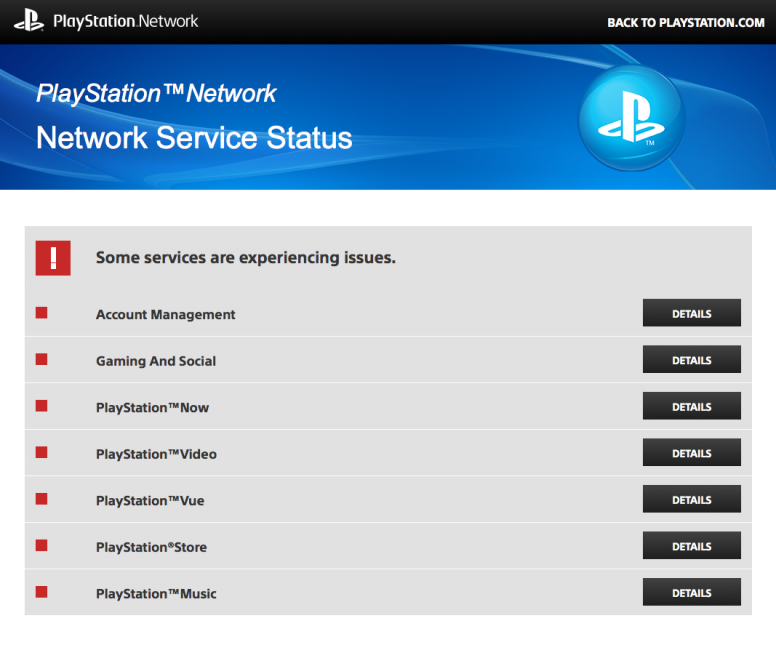
Task: Click the italic PlayStation™Network banner title
Action: click(x=156, y=94)
